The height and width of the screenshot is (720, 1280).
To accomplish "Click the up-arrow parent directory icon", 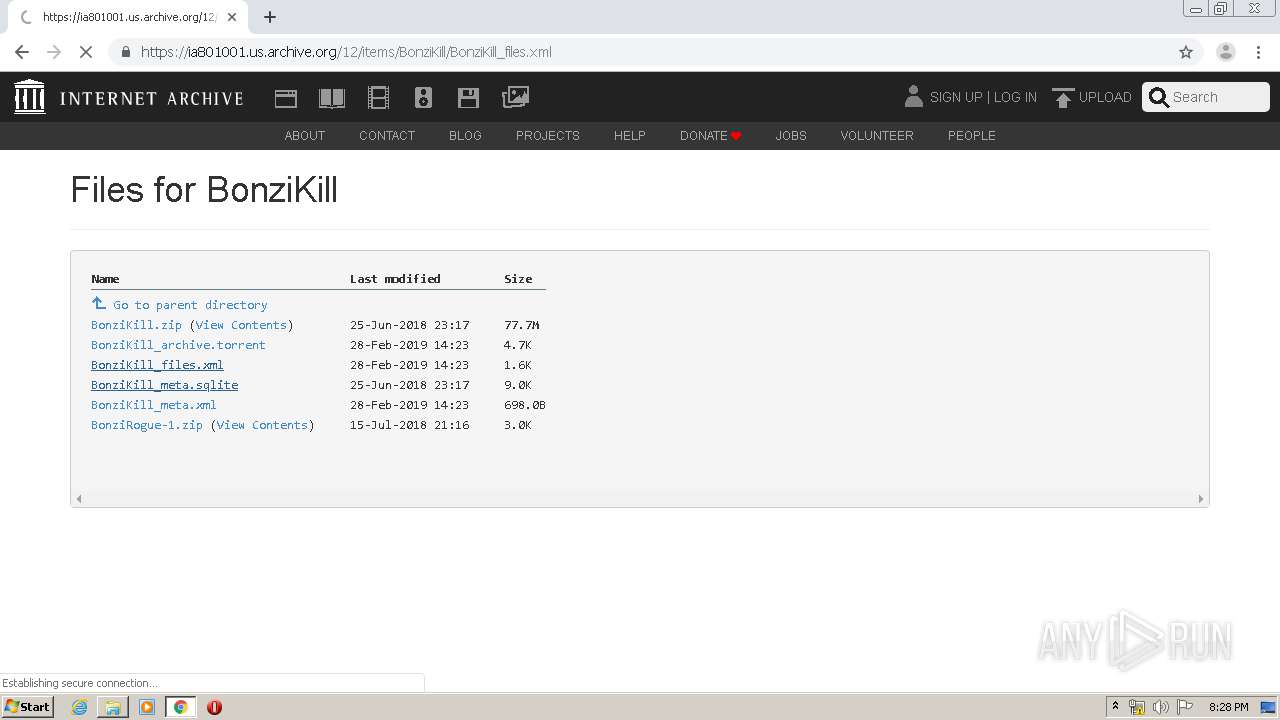I will coord(98,303).
